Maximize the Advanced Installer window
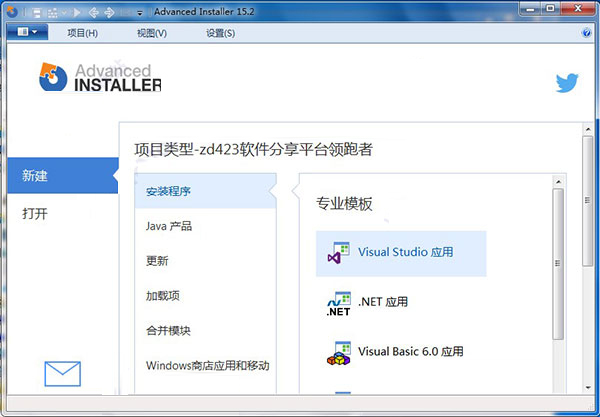Image resolution: width=600 pixels, height=417 pixels. click(550, 9)
